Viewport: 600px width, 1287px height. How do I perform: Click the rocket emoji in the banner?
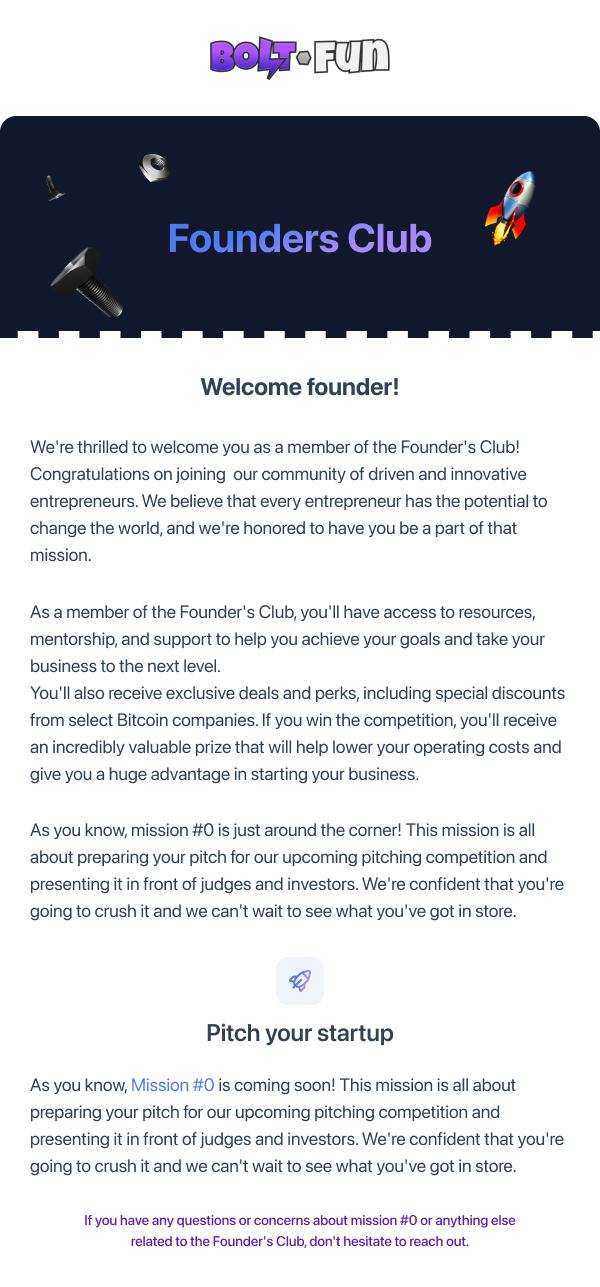click(510, 208)
